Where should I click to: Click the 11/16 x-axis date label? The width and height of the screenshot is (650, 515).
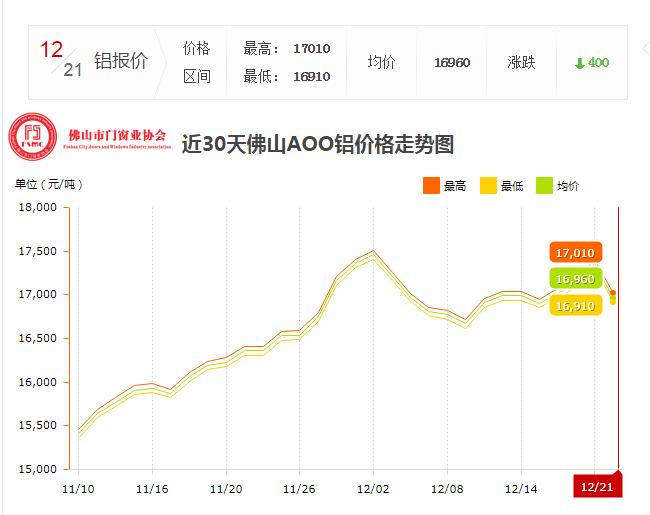click(x=152, y=489)
